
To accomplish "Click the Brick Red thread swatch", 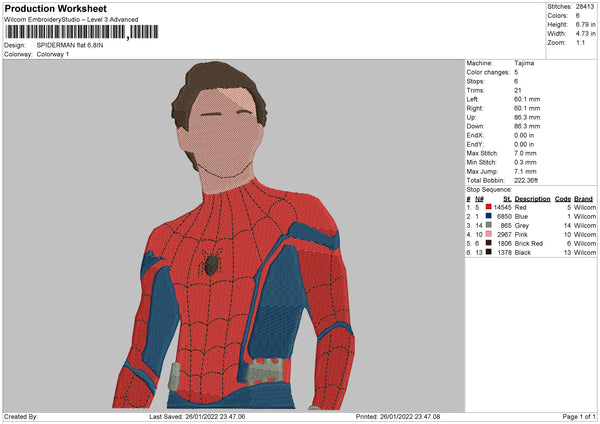I will [488, 243].
